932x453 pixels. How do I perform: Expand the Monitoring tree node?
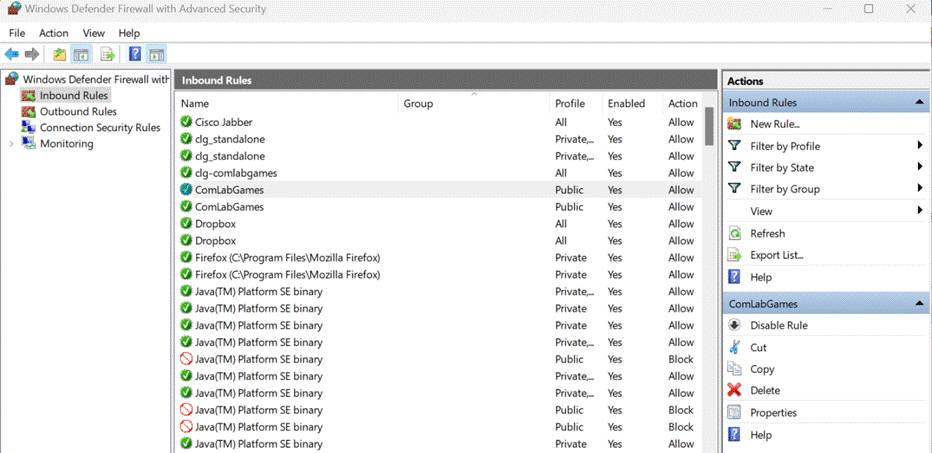point(11,144)
